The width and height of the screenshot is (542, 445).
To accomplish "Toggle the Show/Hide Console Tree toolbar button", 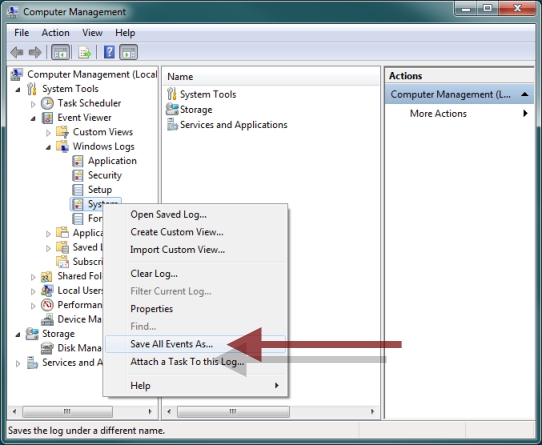I will tap(60, 53).
